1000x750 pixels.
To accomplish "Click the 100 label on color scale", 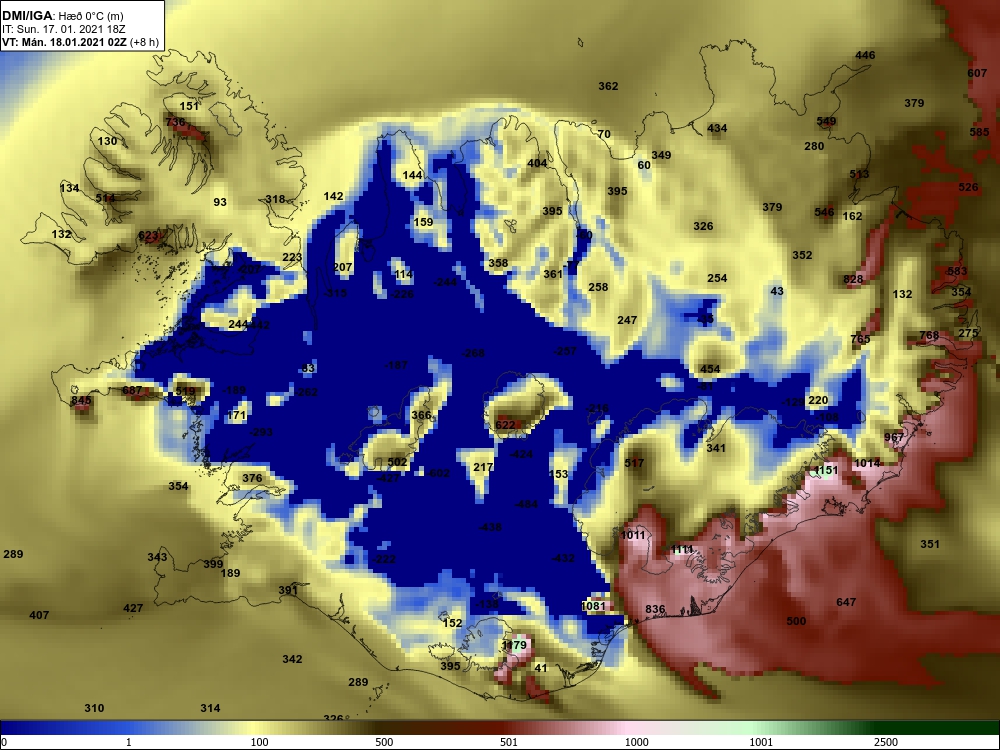I will click(259, 742).
